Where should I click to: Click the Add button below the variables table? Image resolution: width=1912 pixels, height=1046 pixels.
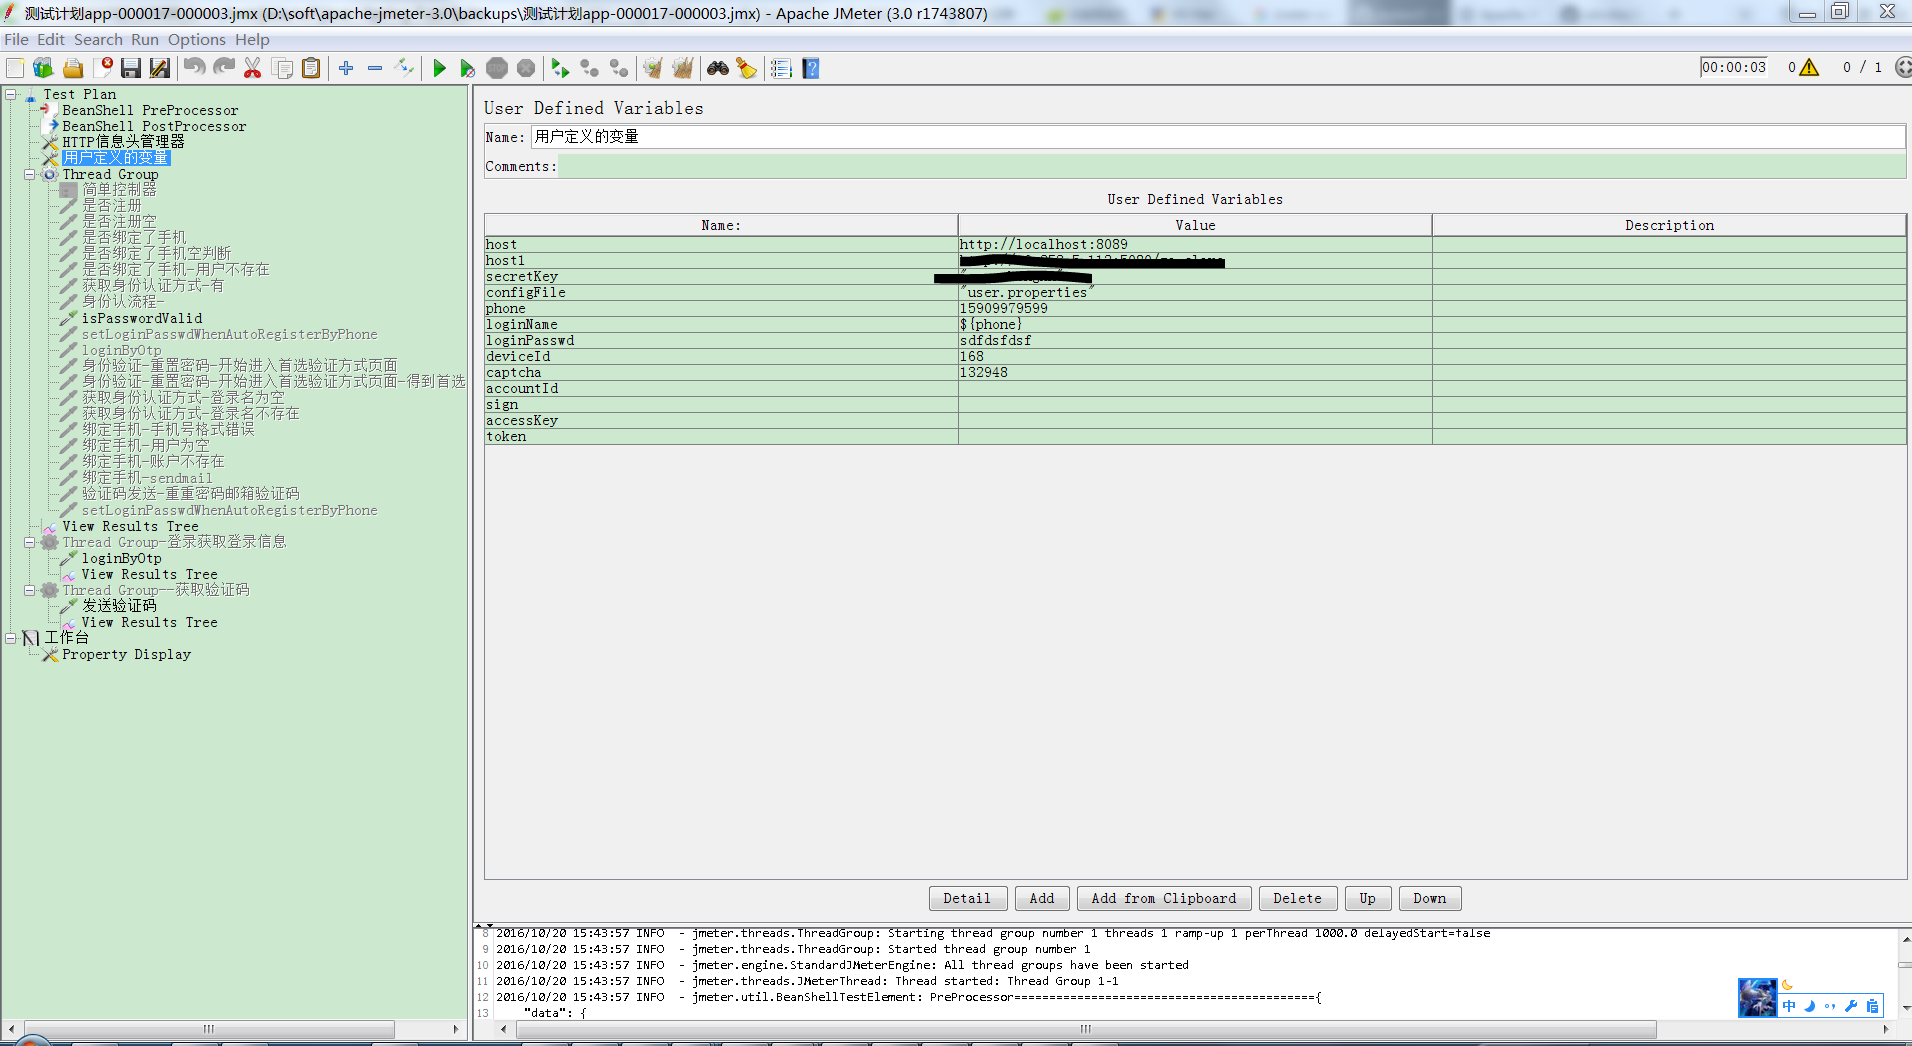pos(1042,898)
